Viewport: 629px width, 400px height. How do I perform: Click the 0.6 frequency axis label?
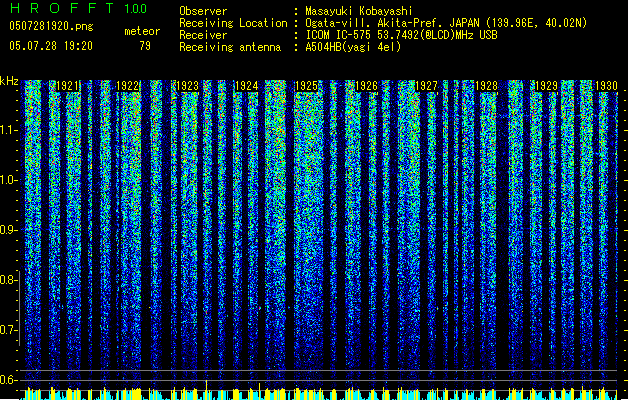tap(8, 380)
